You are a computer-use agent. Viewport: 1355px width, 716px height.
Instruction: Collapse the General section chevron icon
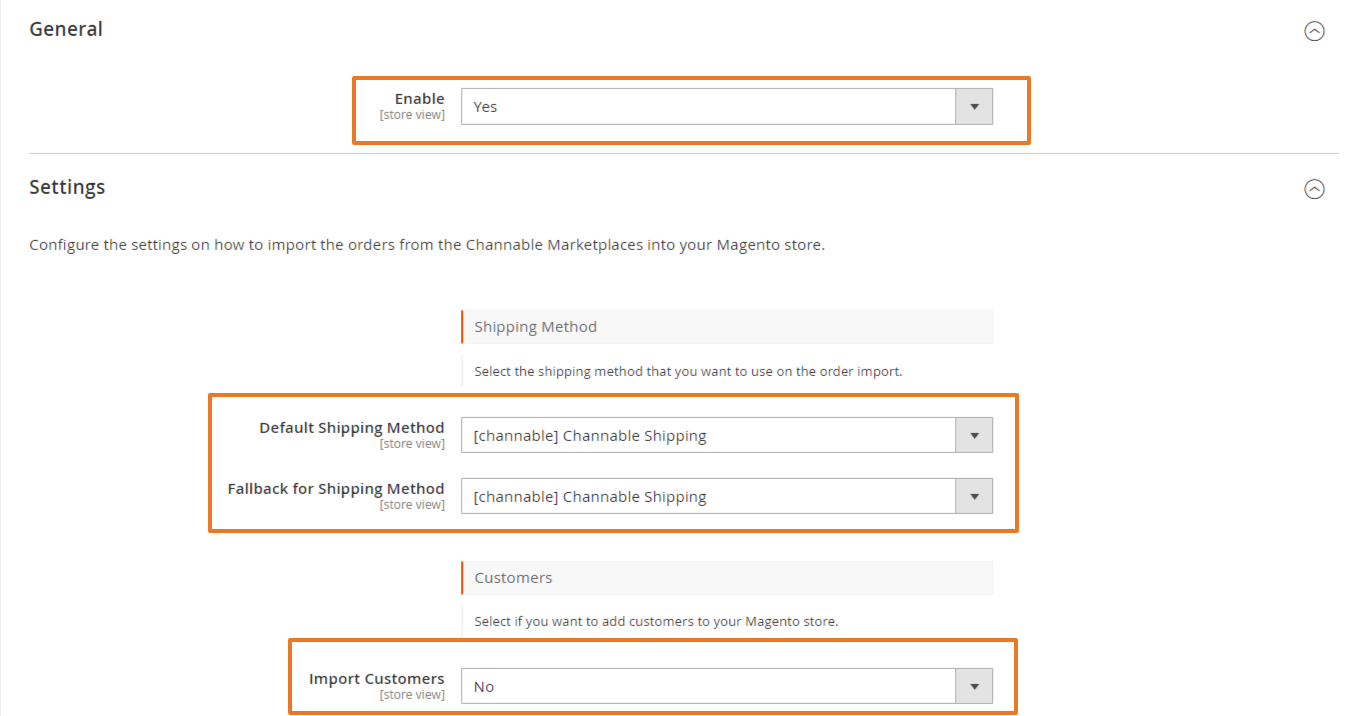[1315, 31]
